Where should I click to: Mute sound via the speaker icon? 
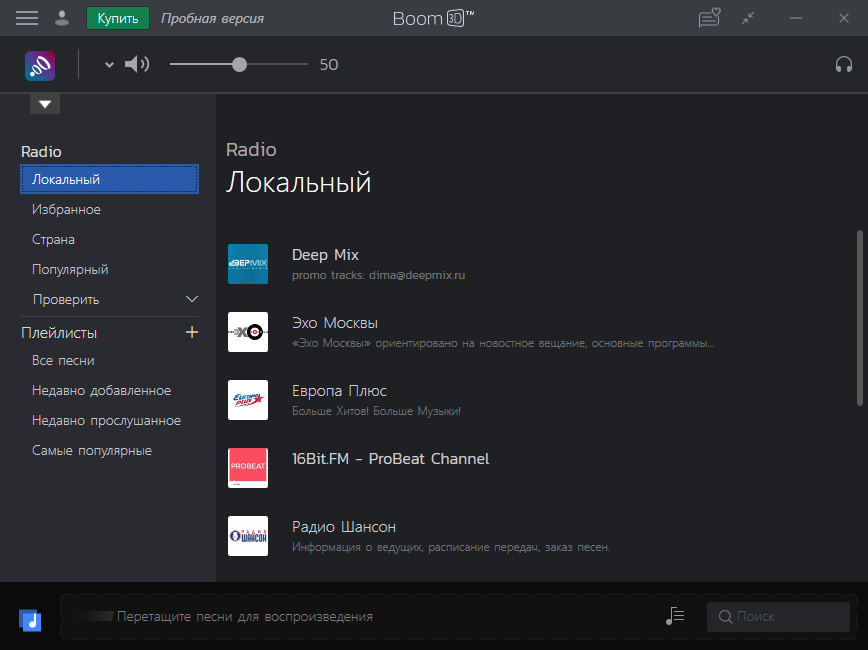136,64
